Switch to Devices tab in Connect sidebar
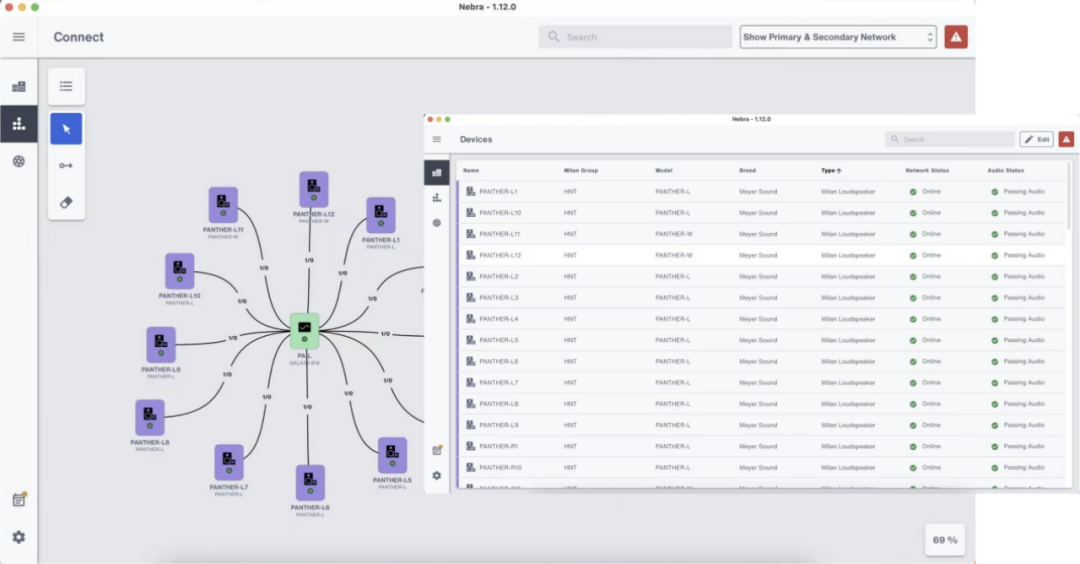The width and height of the screenshot is (1080, 564). tap(18, 87)
